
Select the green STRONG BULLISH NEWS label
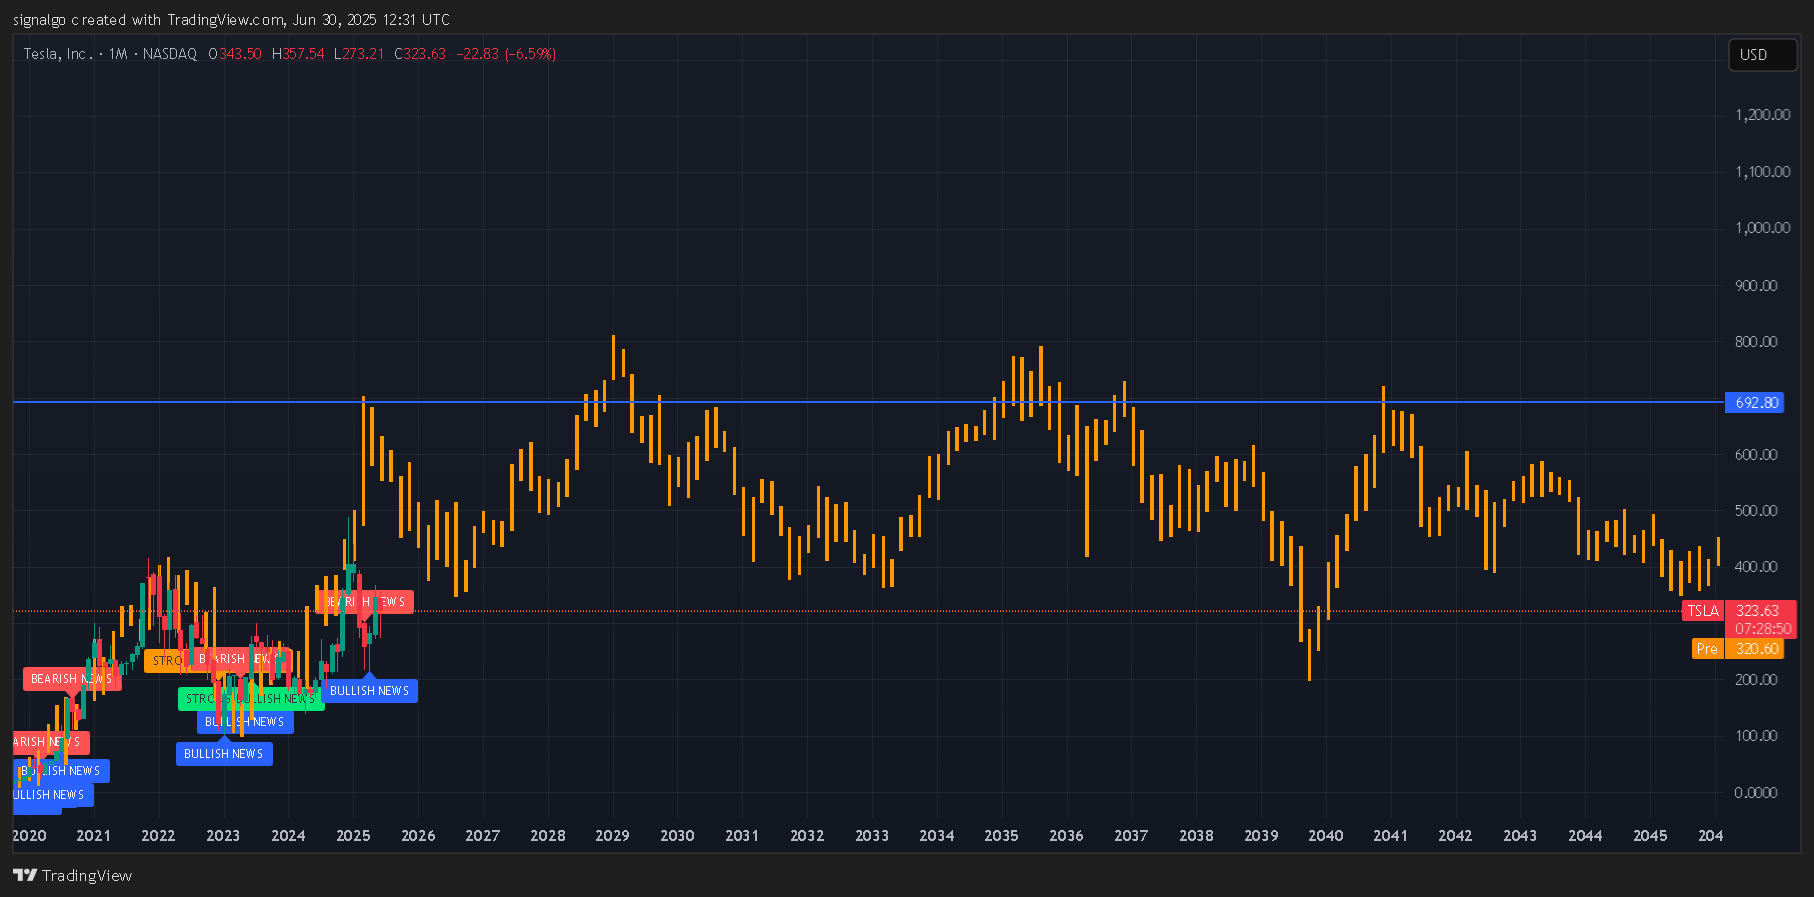click(250, 699)
